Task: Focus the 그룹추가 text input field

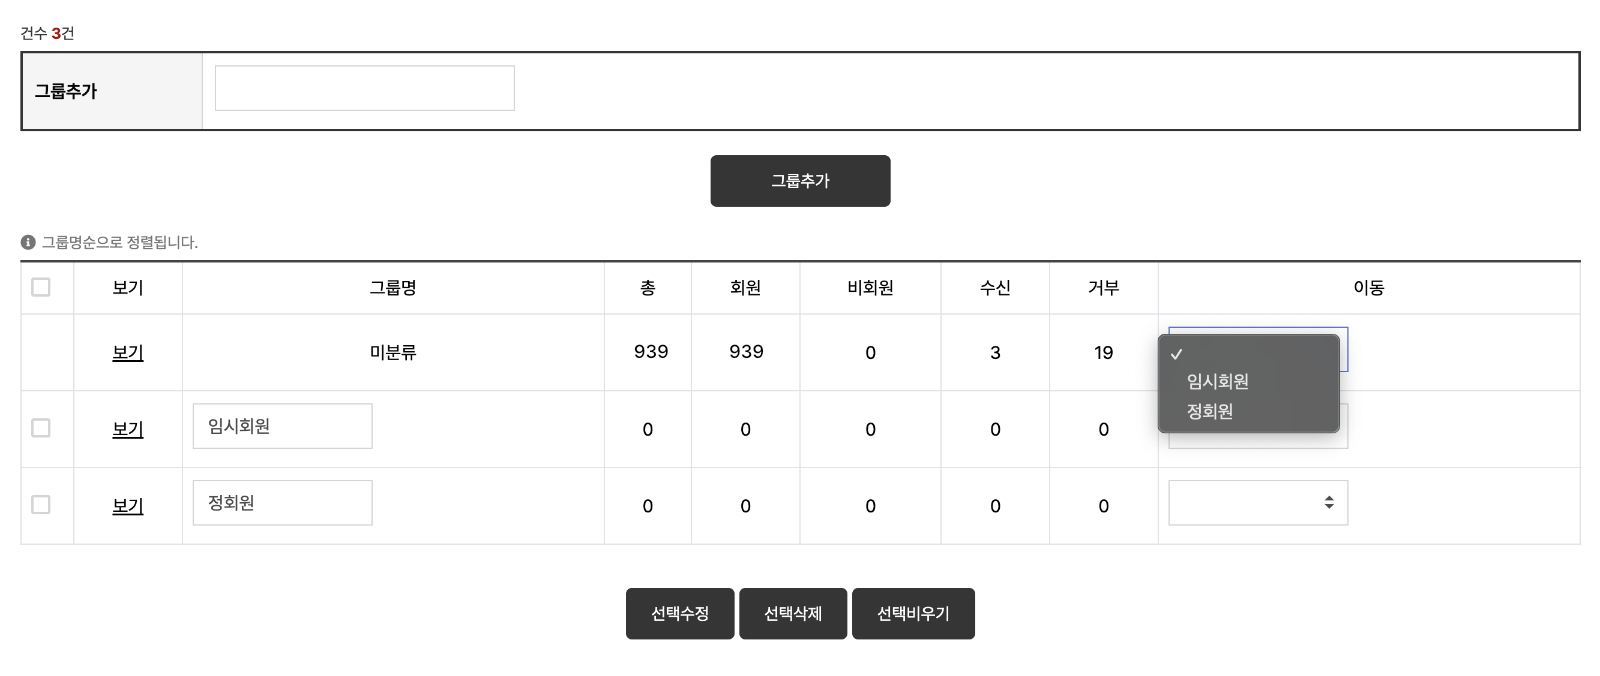Action: pos(365,88)
